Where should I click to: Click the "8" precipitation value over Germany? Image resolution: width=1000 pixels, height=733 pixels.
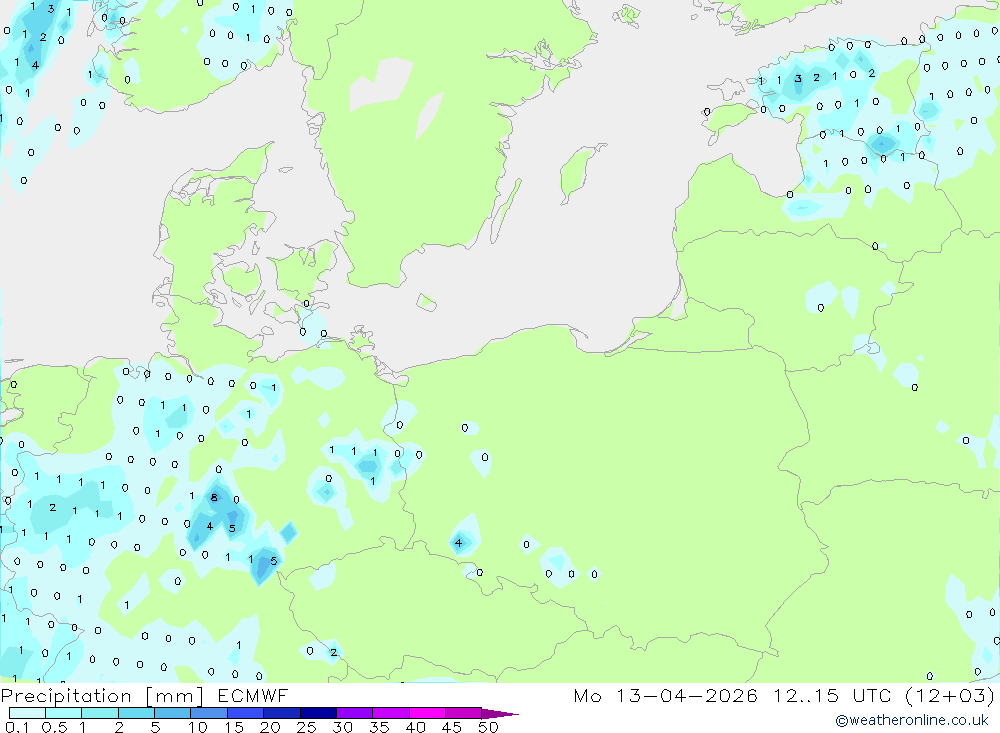point(214,498)
